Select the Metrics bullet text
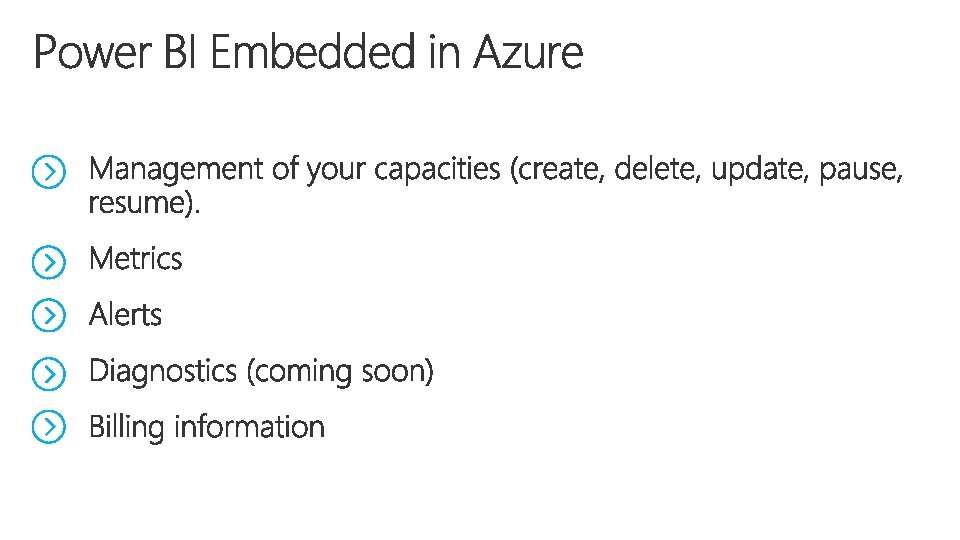 click(135, 258)
